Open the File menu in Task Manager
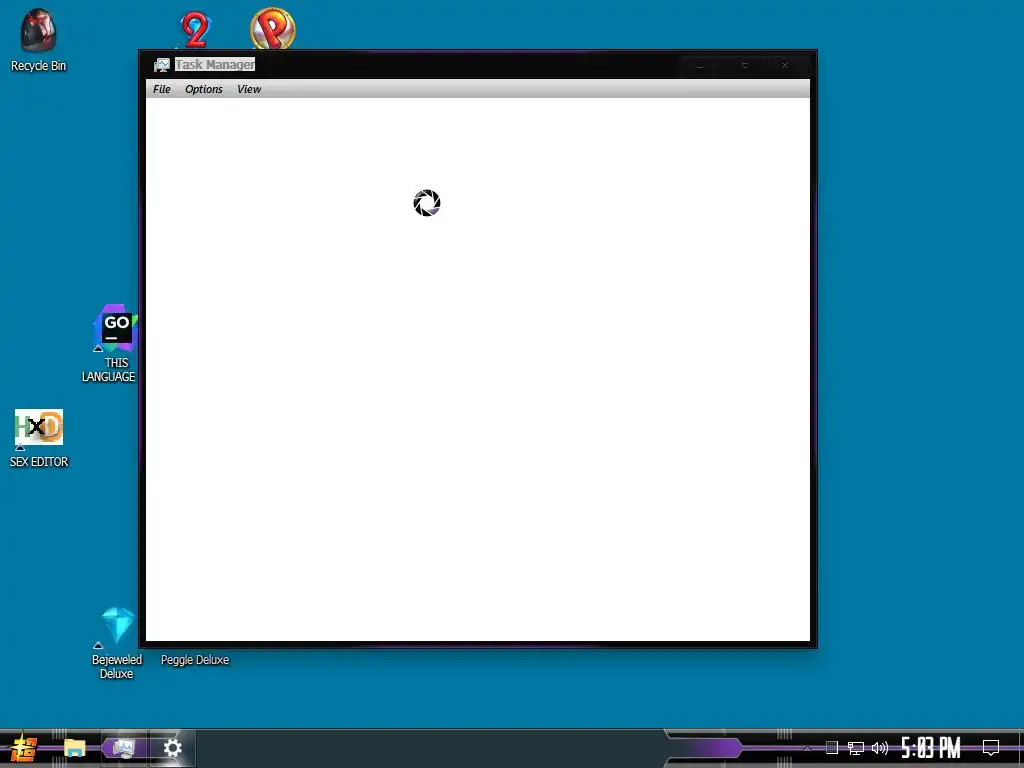The height and width of the screenshot is (768, 1024). point(161,89)
